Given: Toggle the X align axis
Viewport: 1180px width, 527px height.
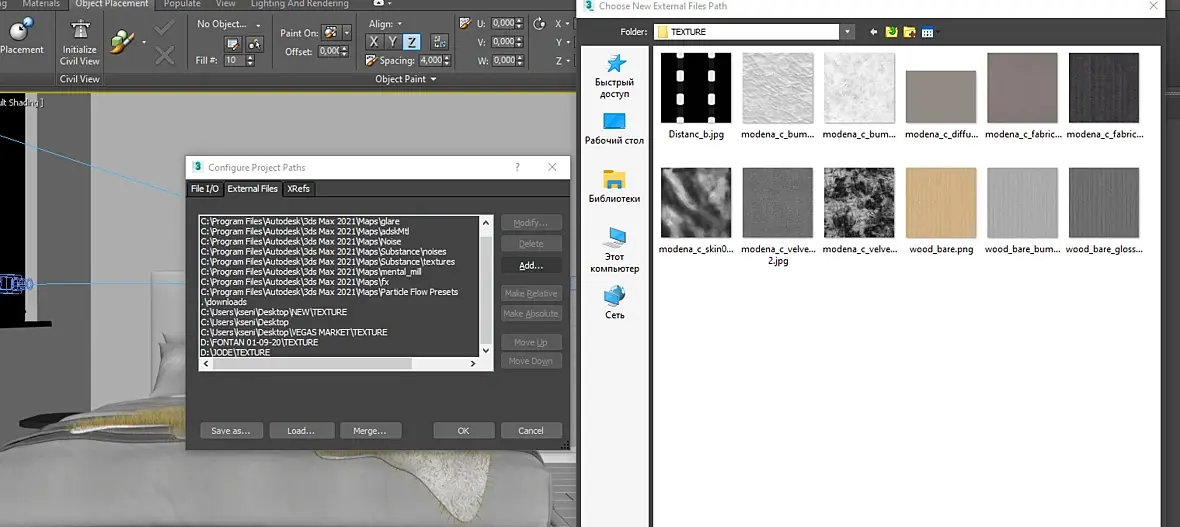Looking at the screenshot, I should pos(373,41).
